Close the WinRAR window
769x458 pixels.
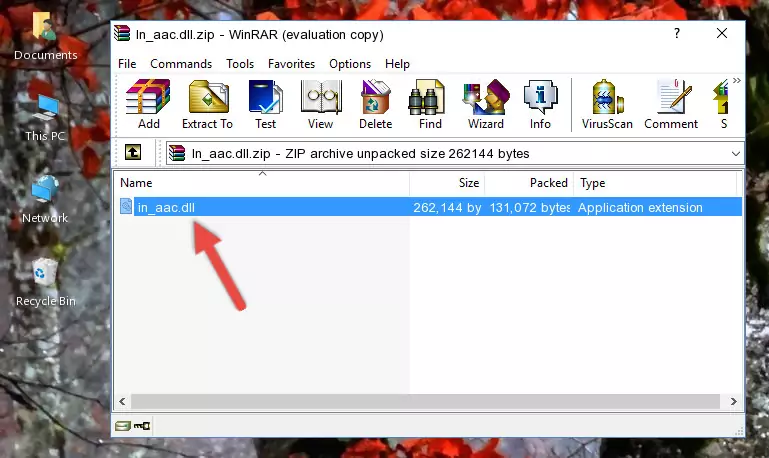722,33
